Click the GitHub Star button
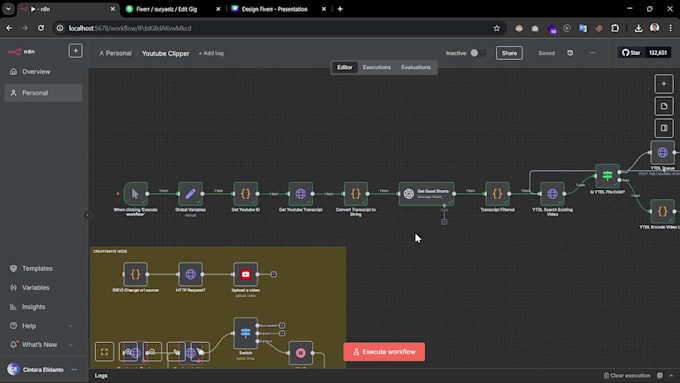 coord(631,53)
